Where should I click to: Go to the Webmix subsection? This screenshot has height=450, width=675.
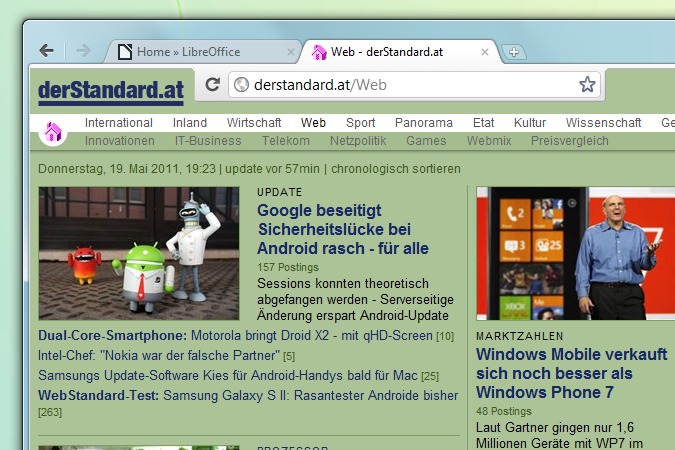tap(489, 141)
